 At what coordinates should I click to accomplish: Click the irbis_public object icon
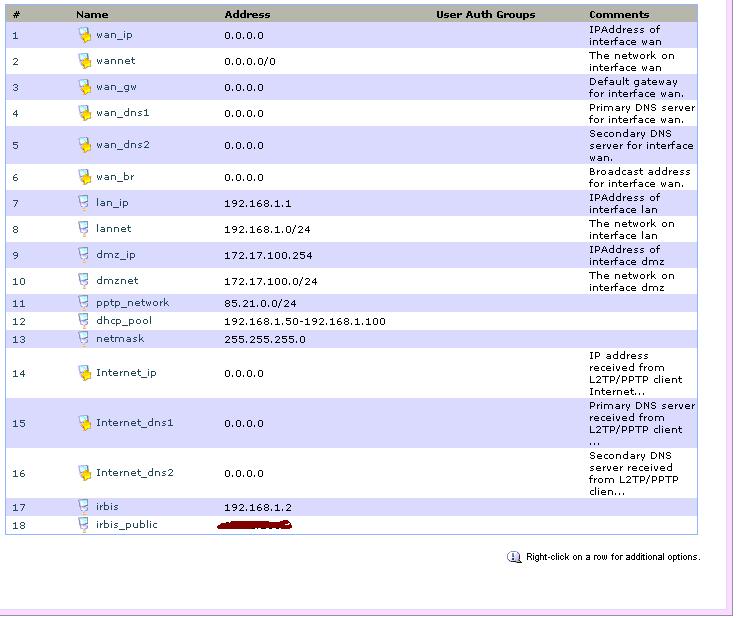(x=85, y=524)
